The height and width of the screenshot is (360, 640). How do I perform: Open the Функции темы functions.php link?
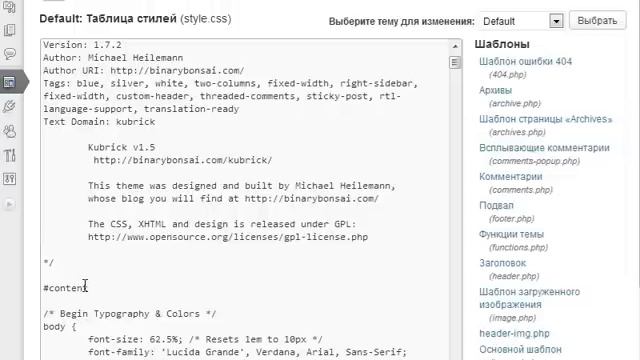(x=511, y=234)
